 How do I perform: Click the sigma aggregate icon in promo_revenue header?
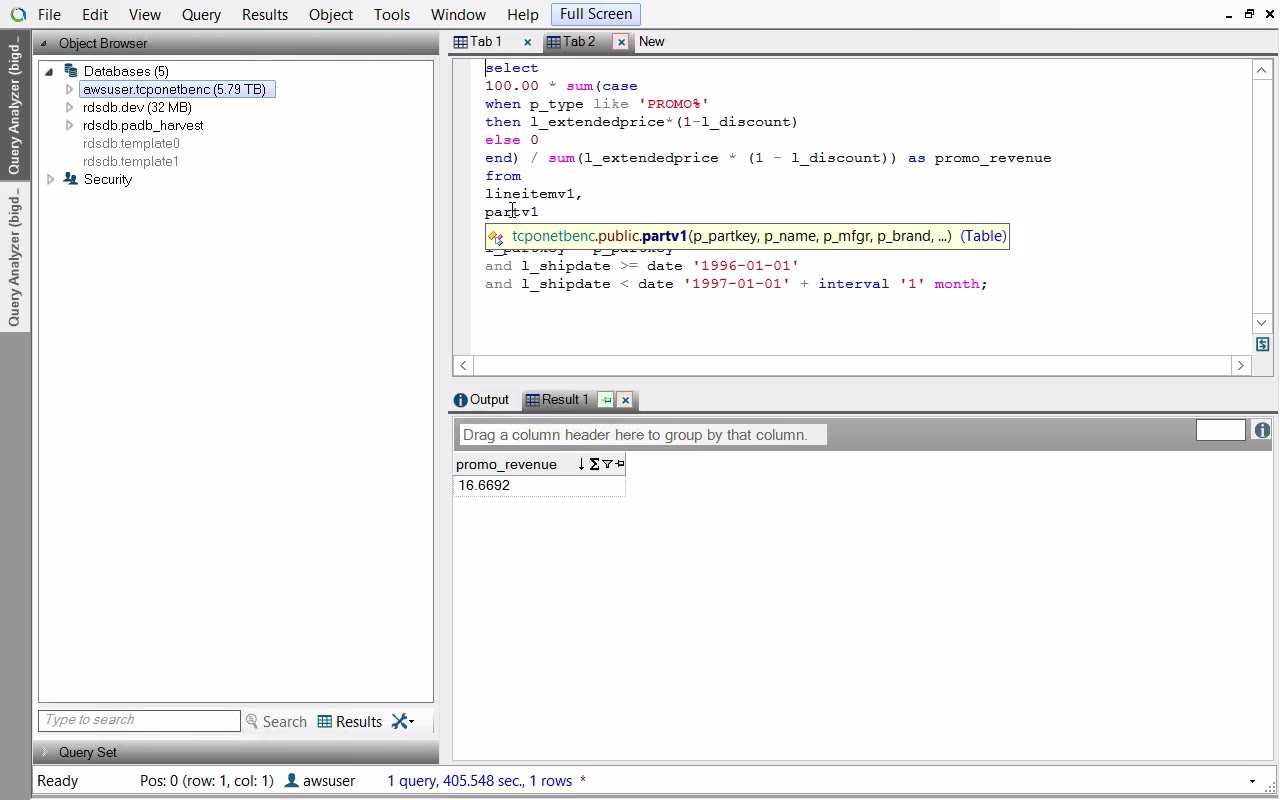pos(594,464)
